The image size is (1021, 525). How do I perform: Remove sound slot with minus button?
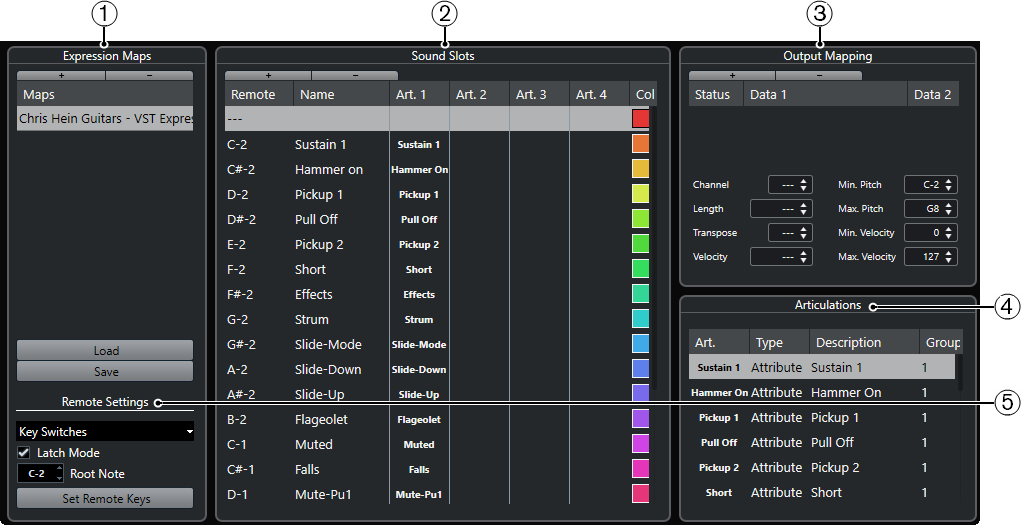click(355, 76)
